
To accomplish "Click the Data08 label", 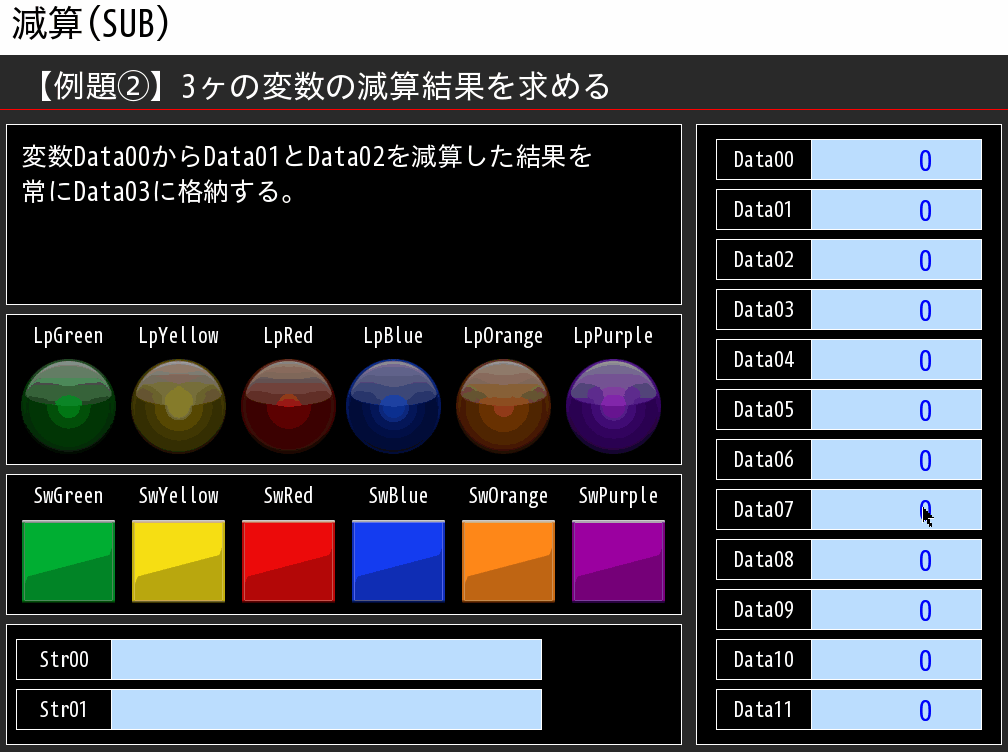I will [764, 560].
